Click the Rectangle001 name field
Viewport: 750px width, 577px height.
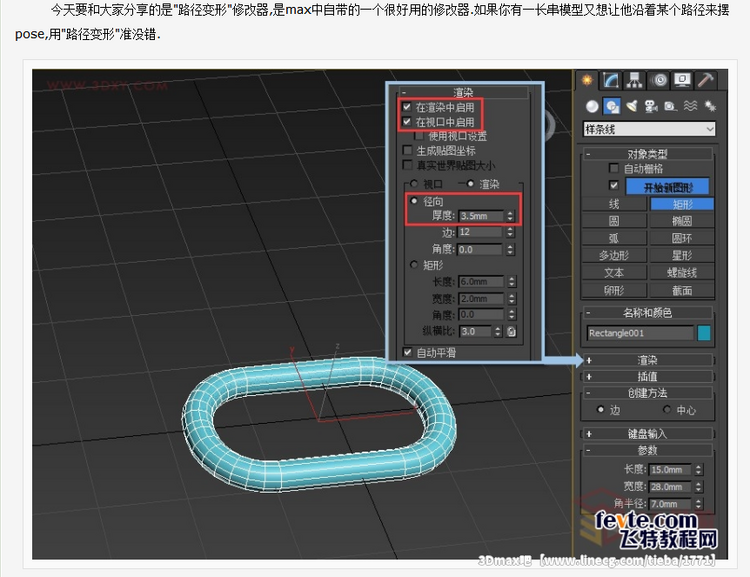(640, 333)
